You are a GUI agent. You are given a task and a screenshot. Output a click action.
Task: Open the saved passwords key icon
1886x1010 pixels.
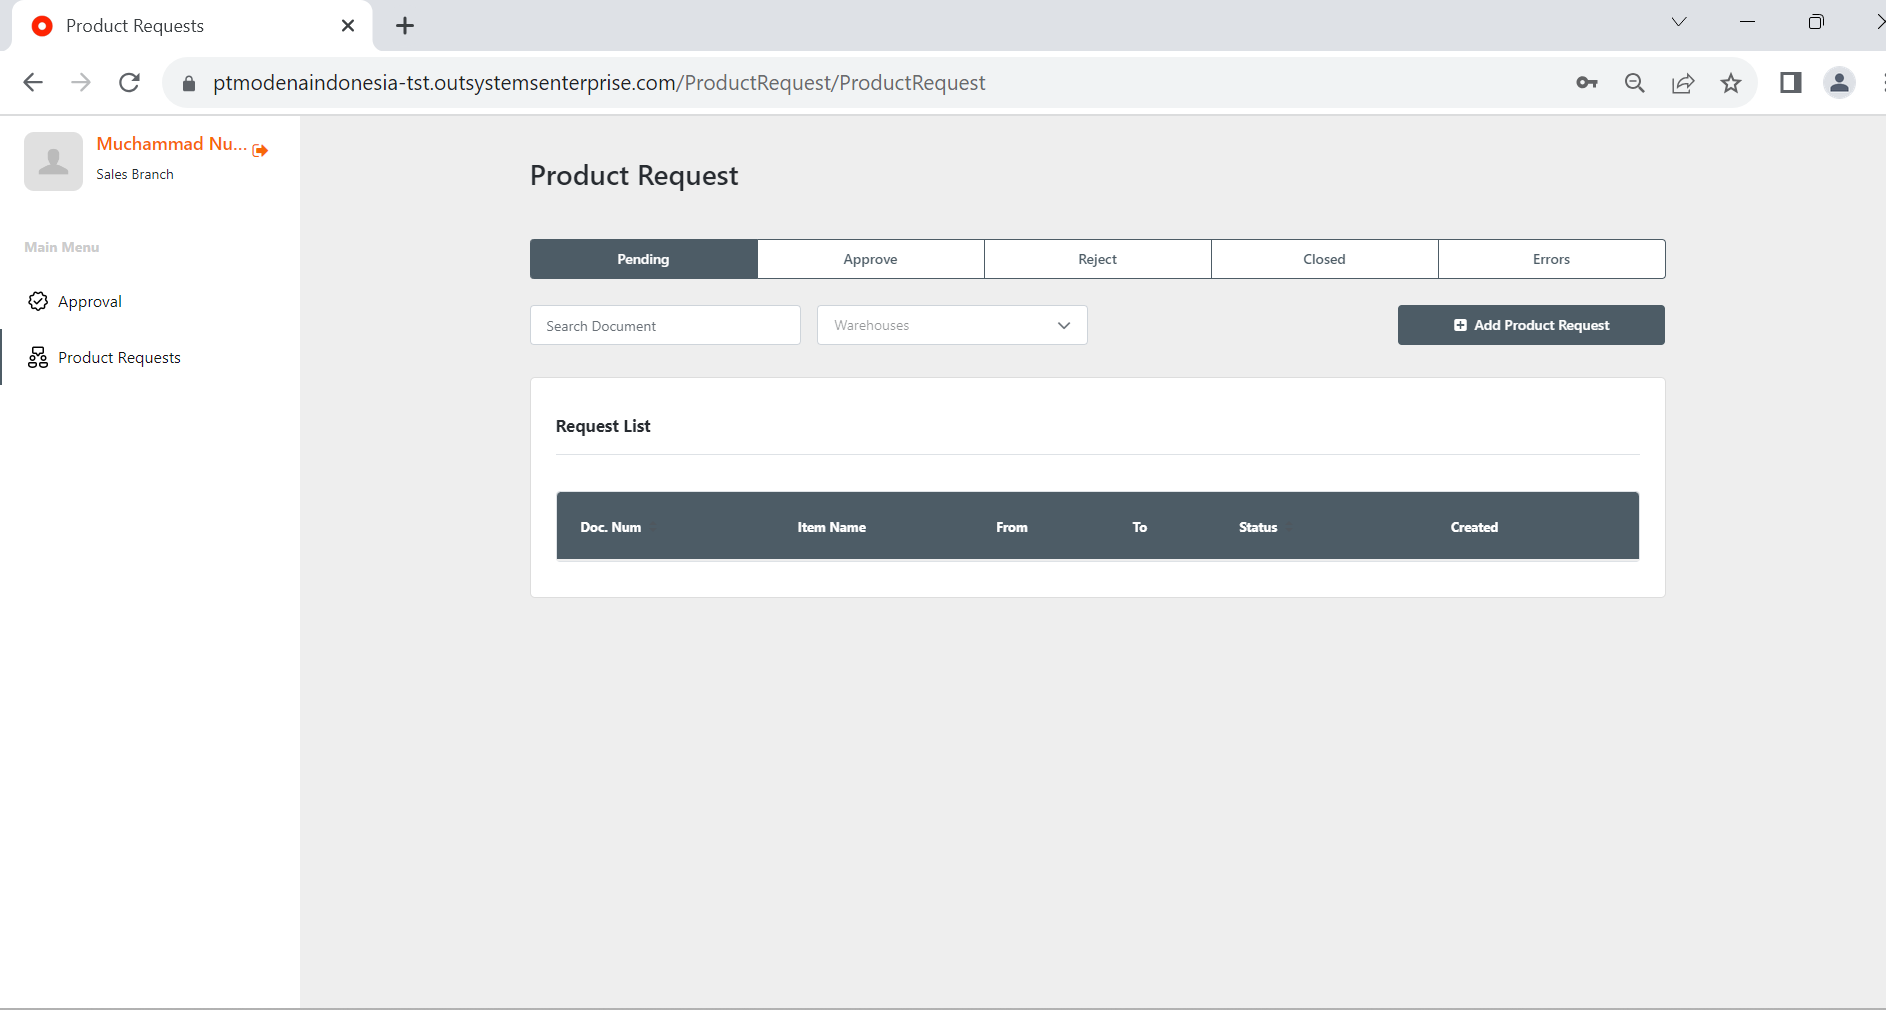coord(1587,83)
